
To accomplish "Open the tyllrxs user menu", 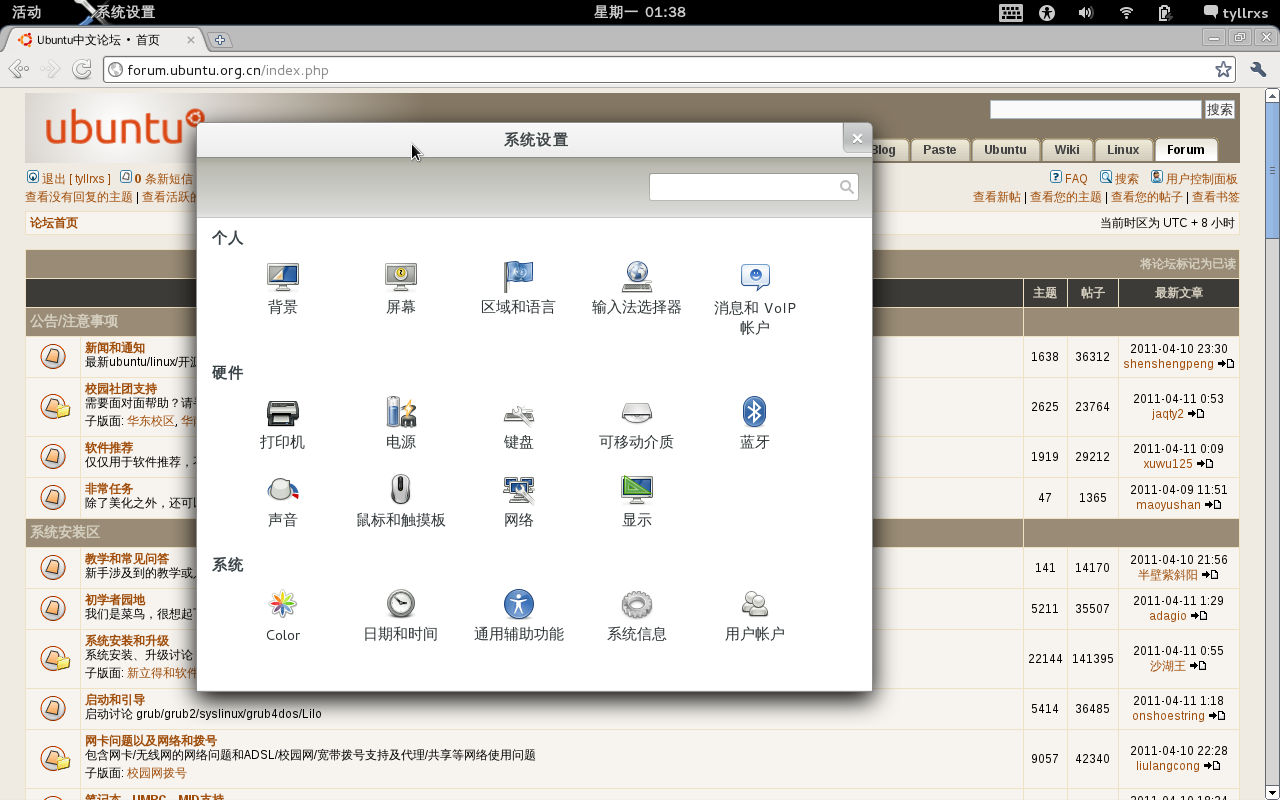I will coord(1236,12).
